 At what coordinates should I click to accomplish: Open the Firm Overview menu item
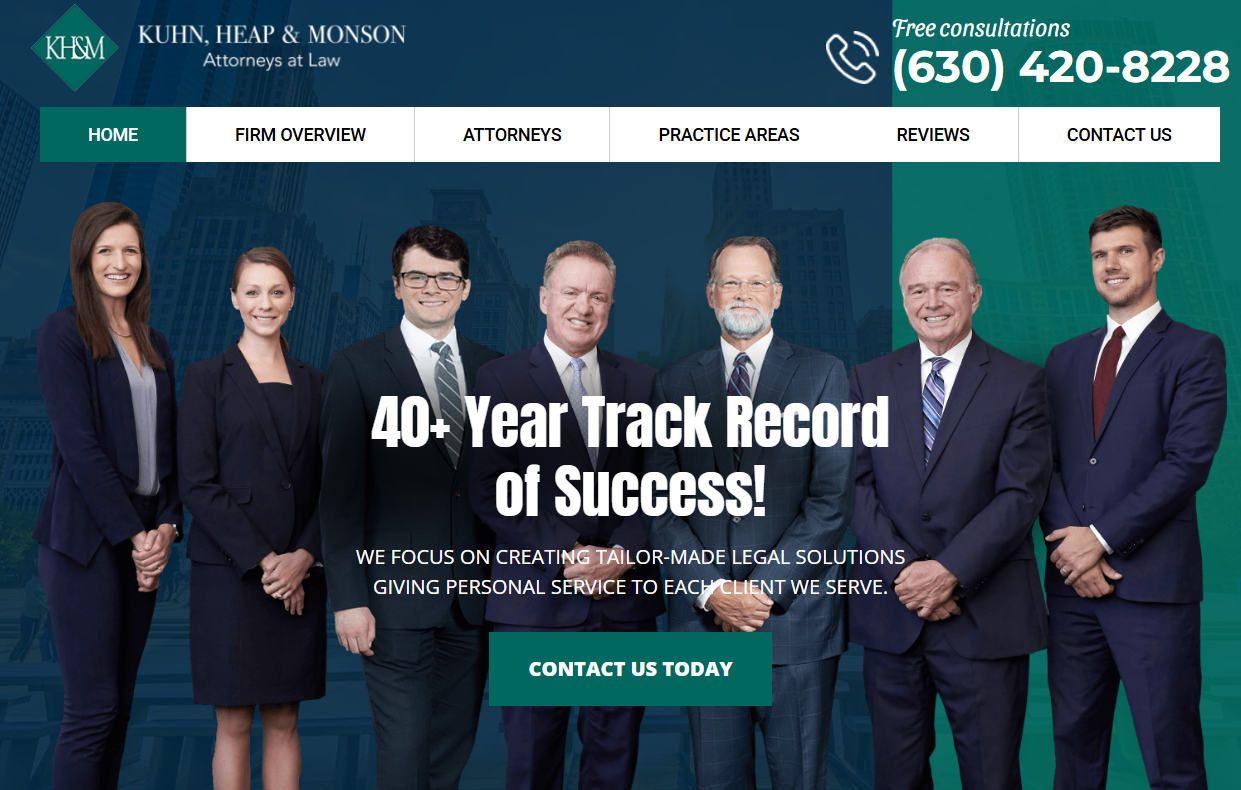tap(300, 134)
